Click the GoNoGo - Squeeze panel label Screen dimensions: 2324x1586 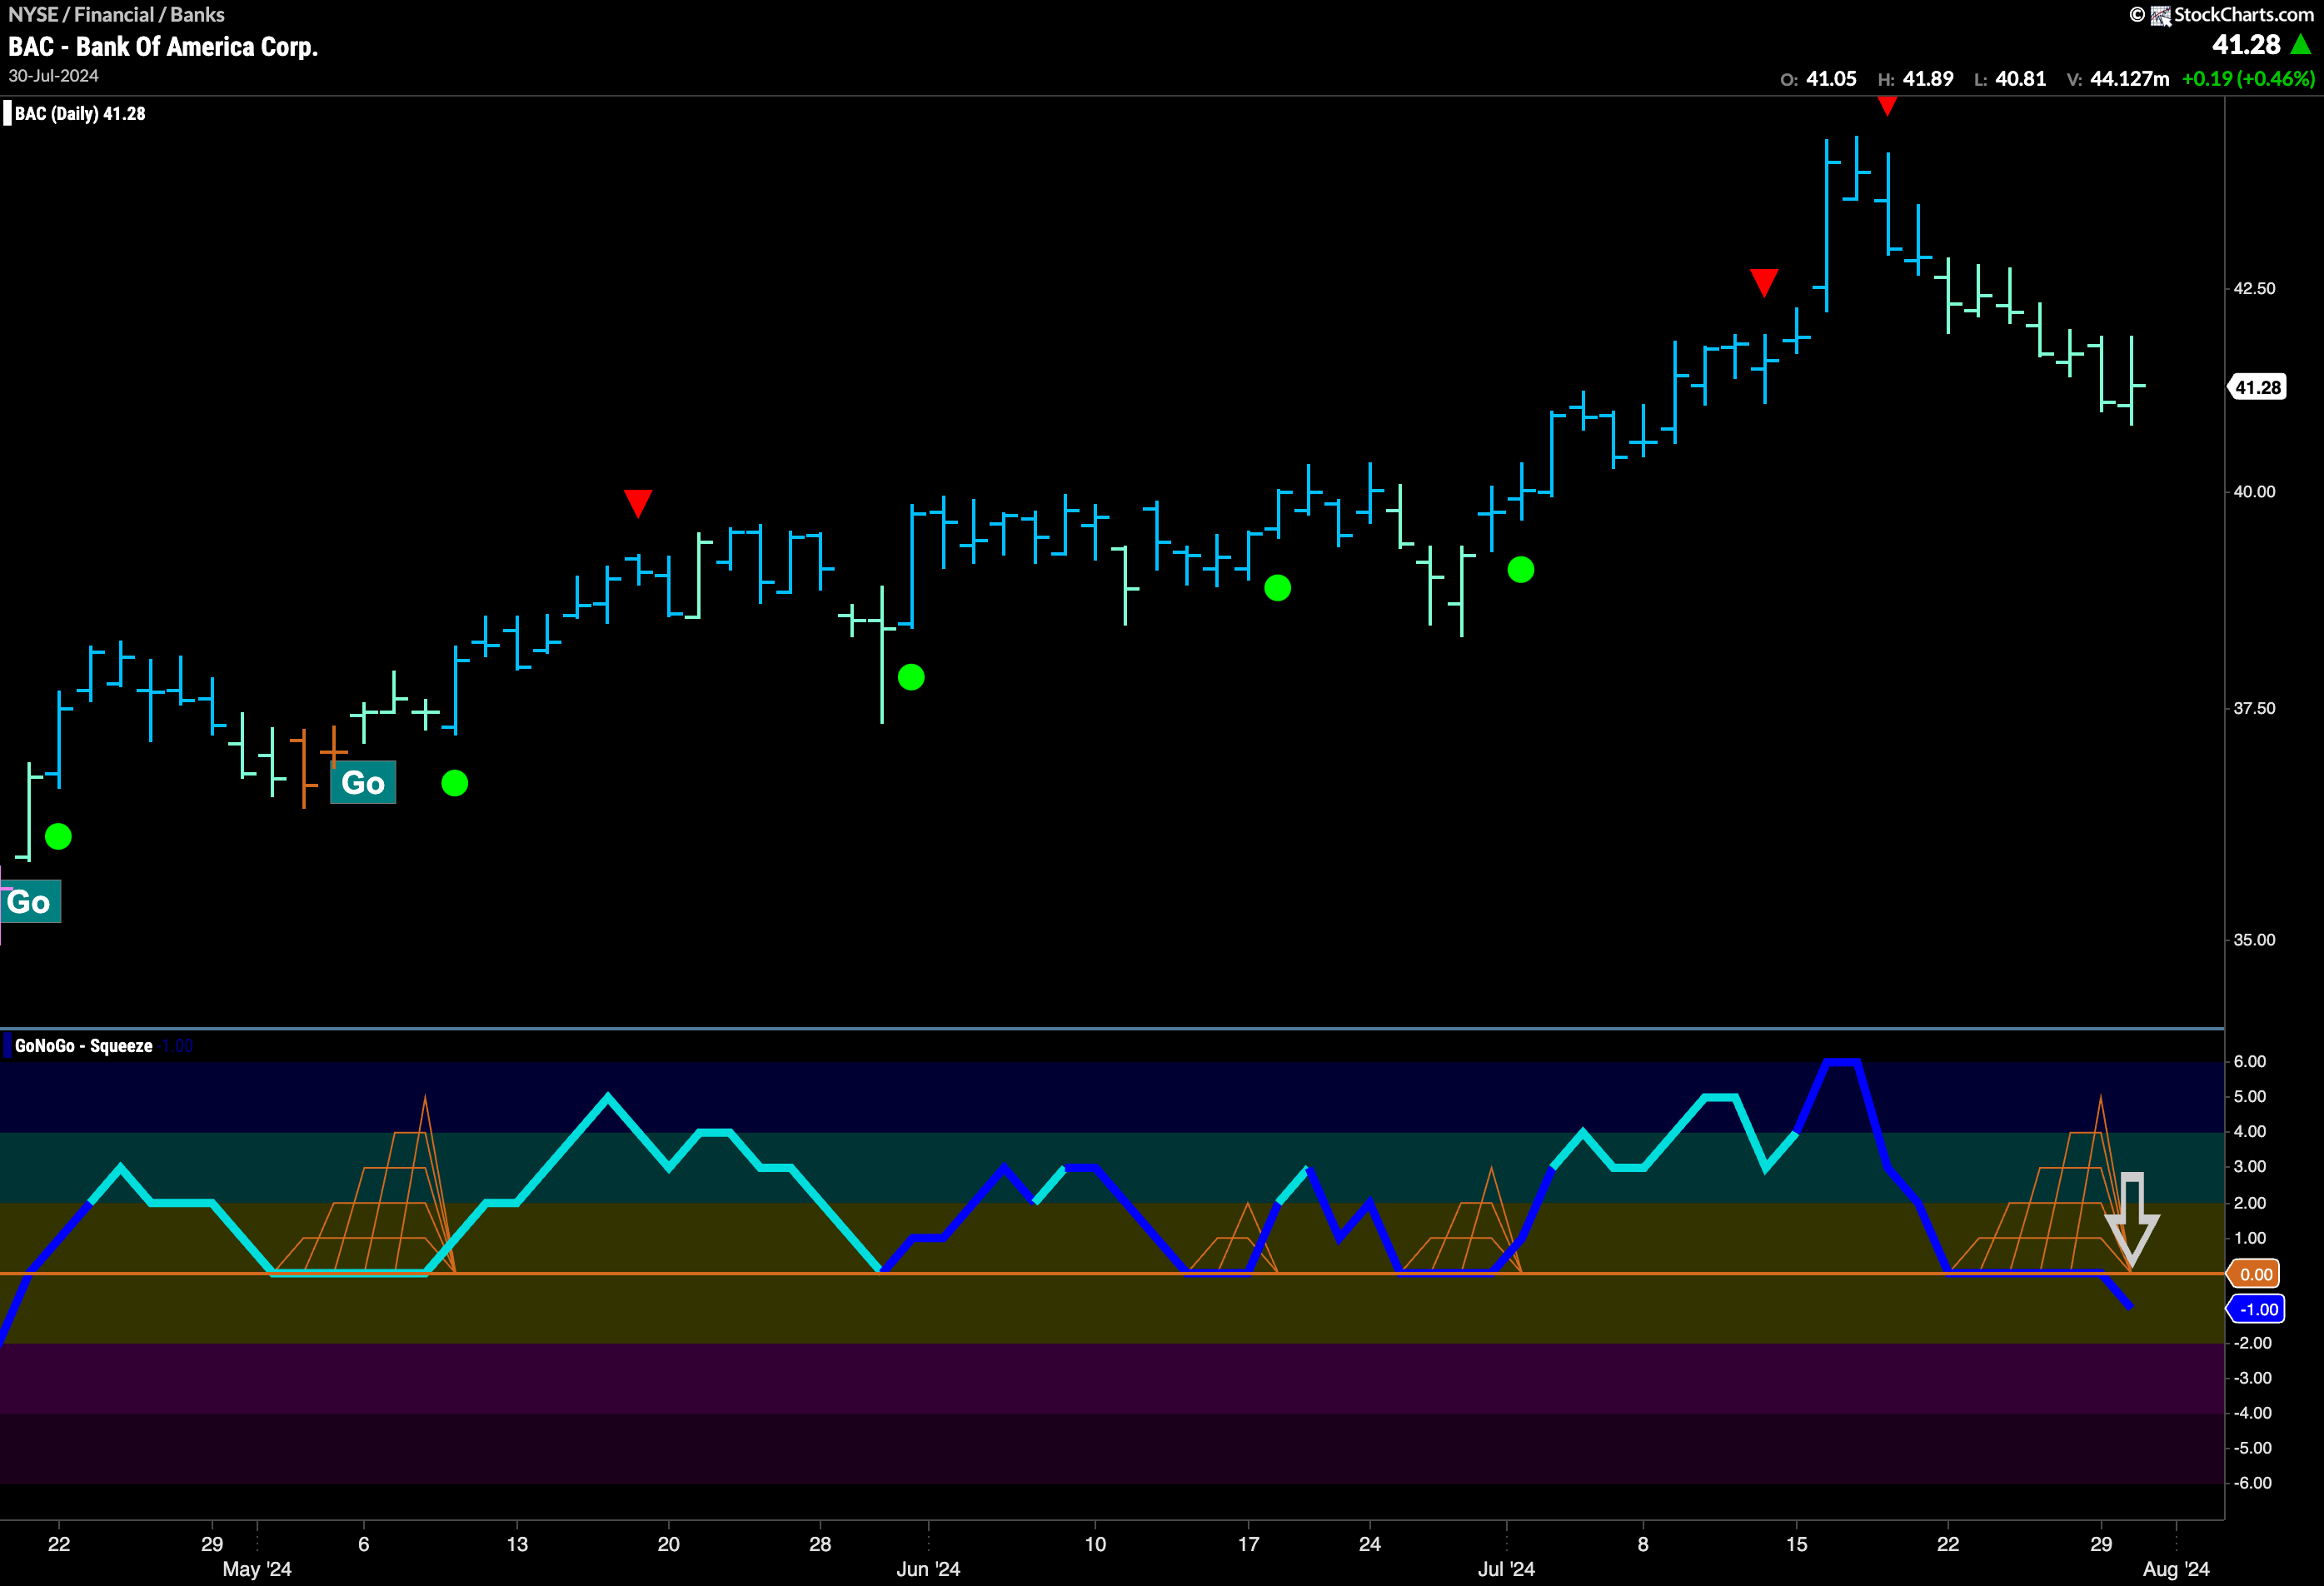(x=84, y=1045)
